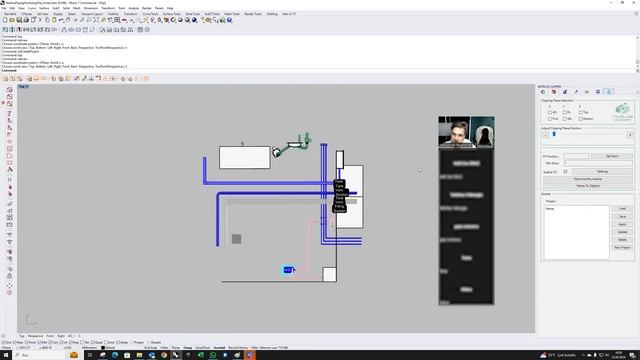The image size is (640, 360).
Task: Click the Print icon in toolbar
Action: pos(26,20)
